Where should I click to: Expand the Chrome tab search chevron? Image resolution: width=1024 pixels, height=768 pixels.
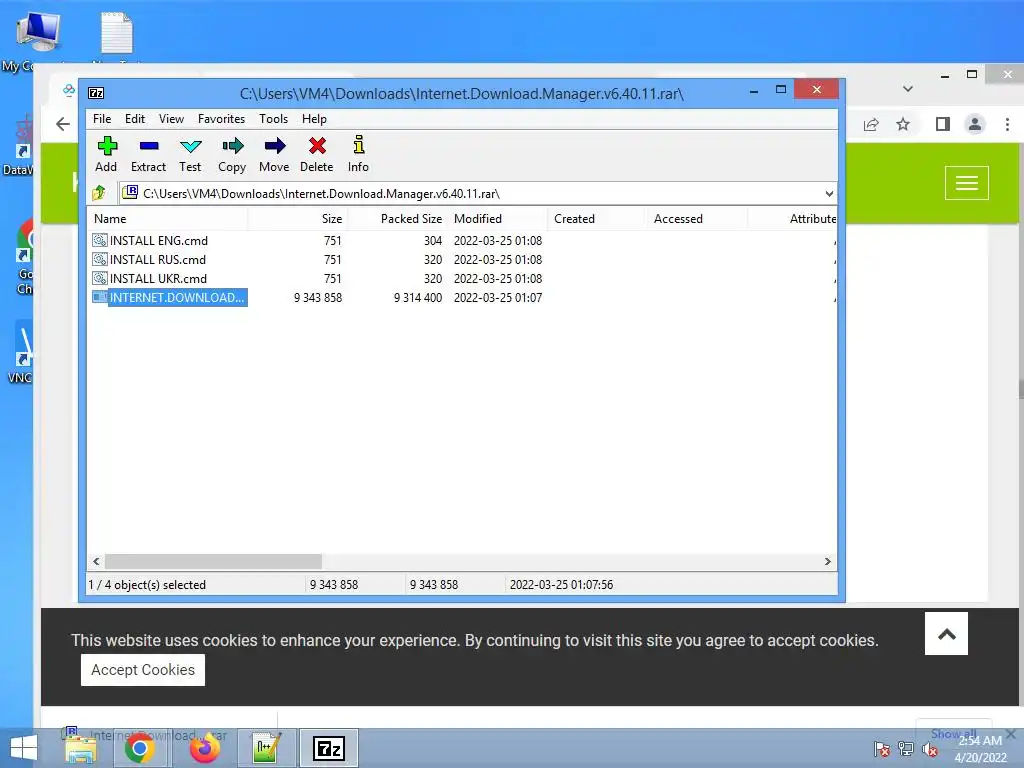coord(908,89)
